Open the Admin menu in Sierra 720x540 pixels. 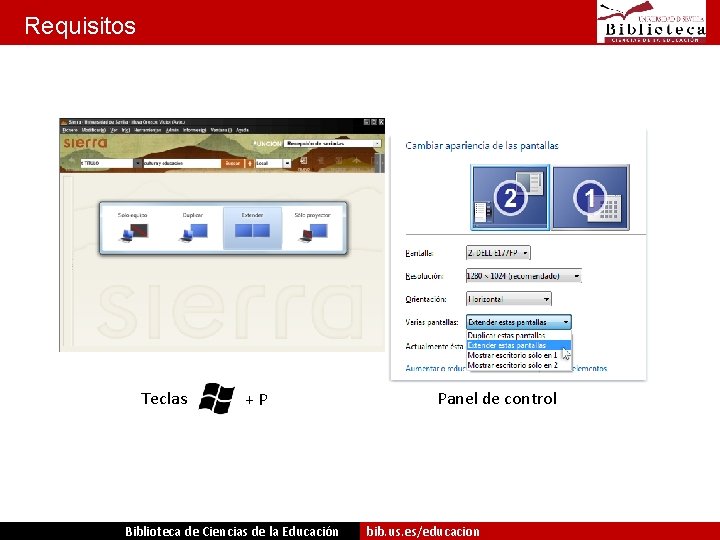pyautogui.click(x=172, y=130)
